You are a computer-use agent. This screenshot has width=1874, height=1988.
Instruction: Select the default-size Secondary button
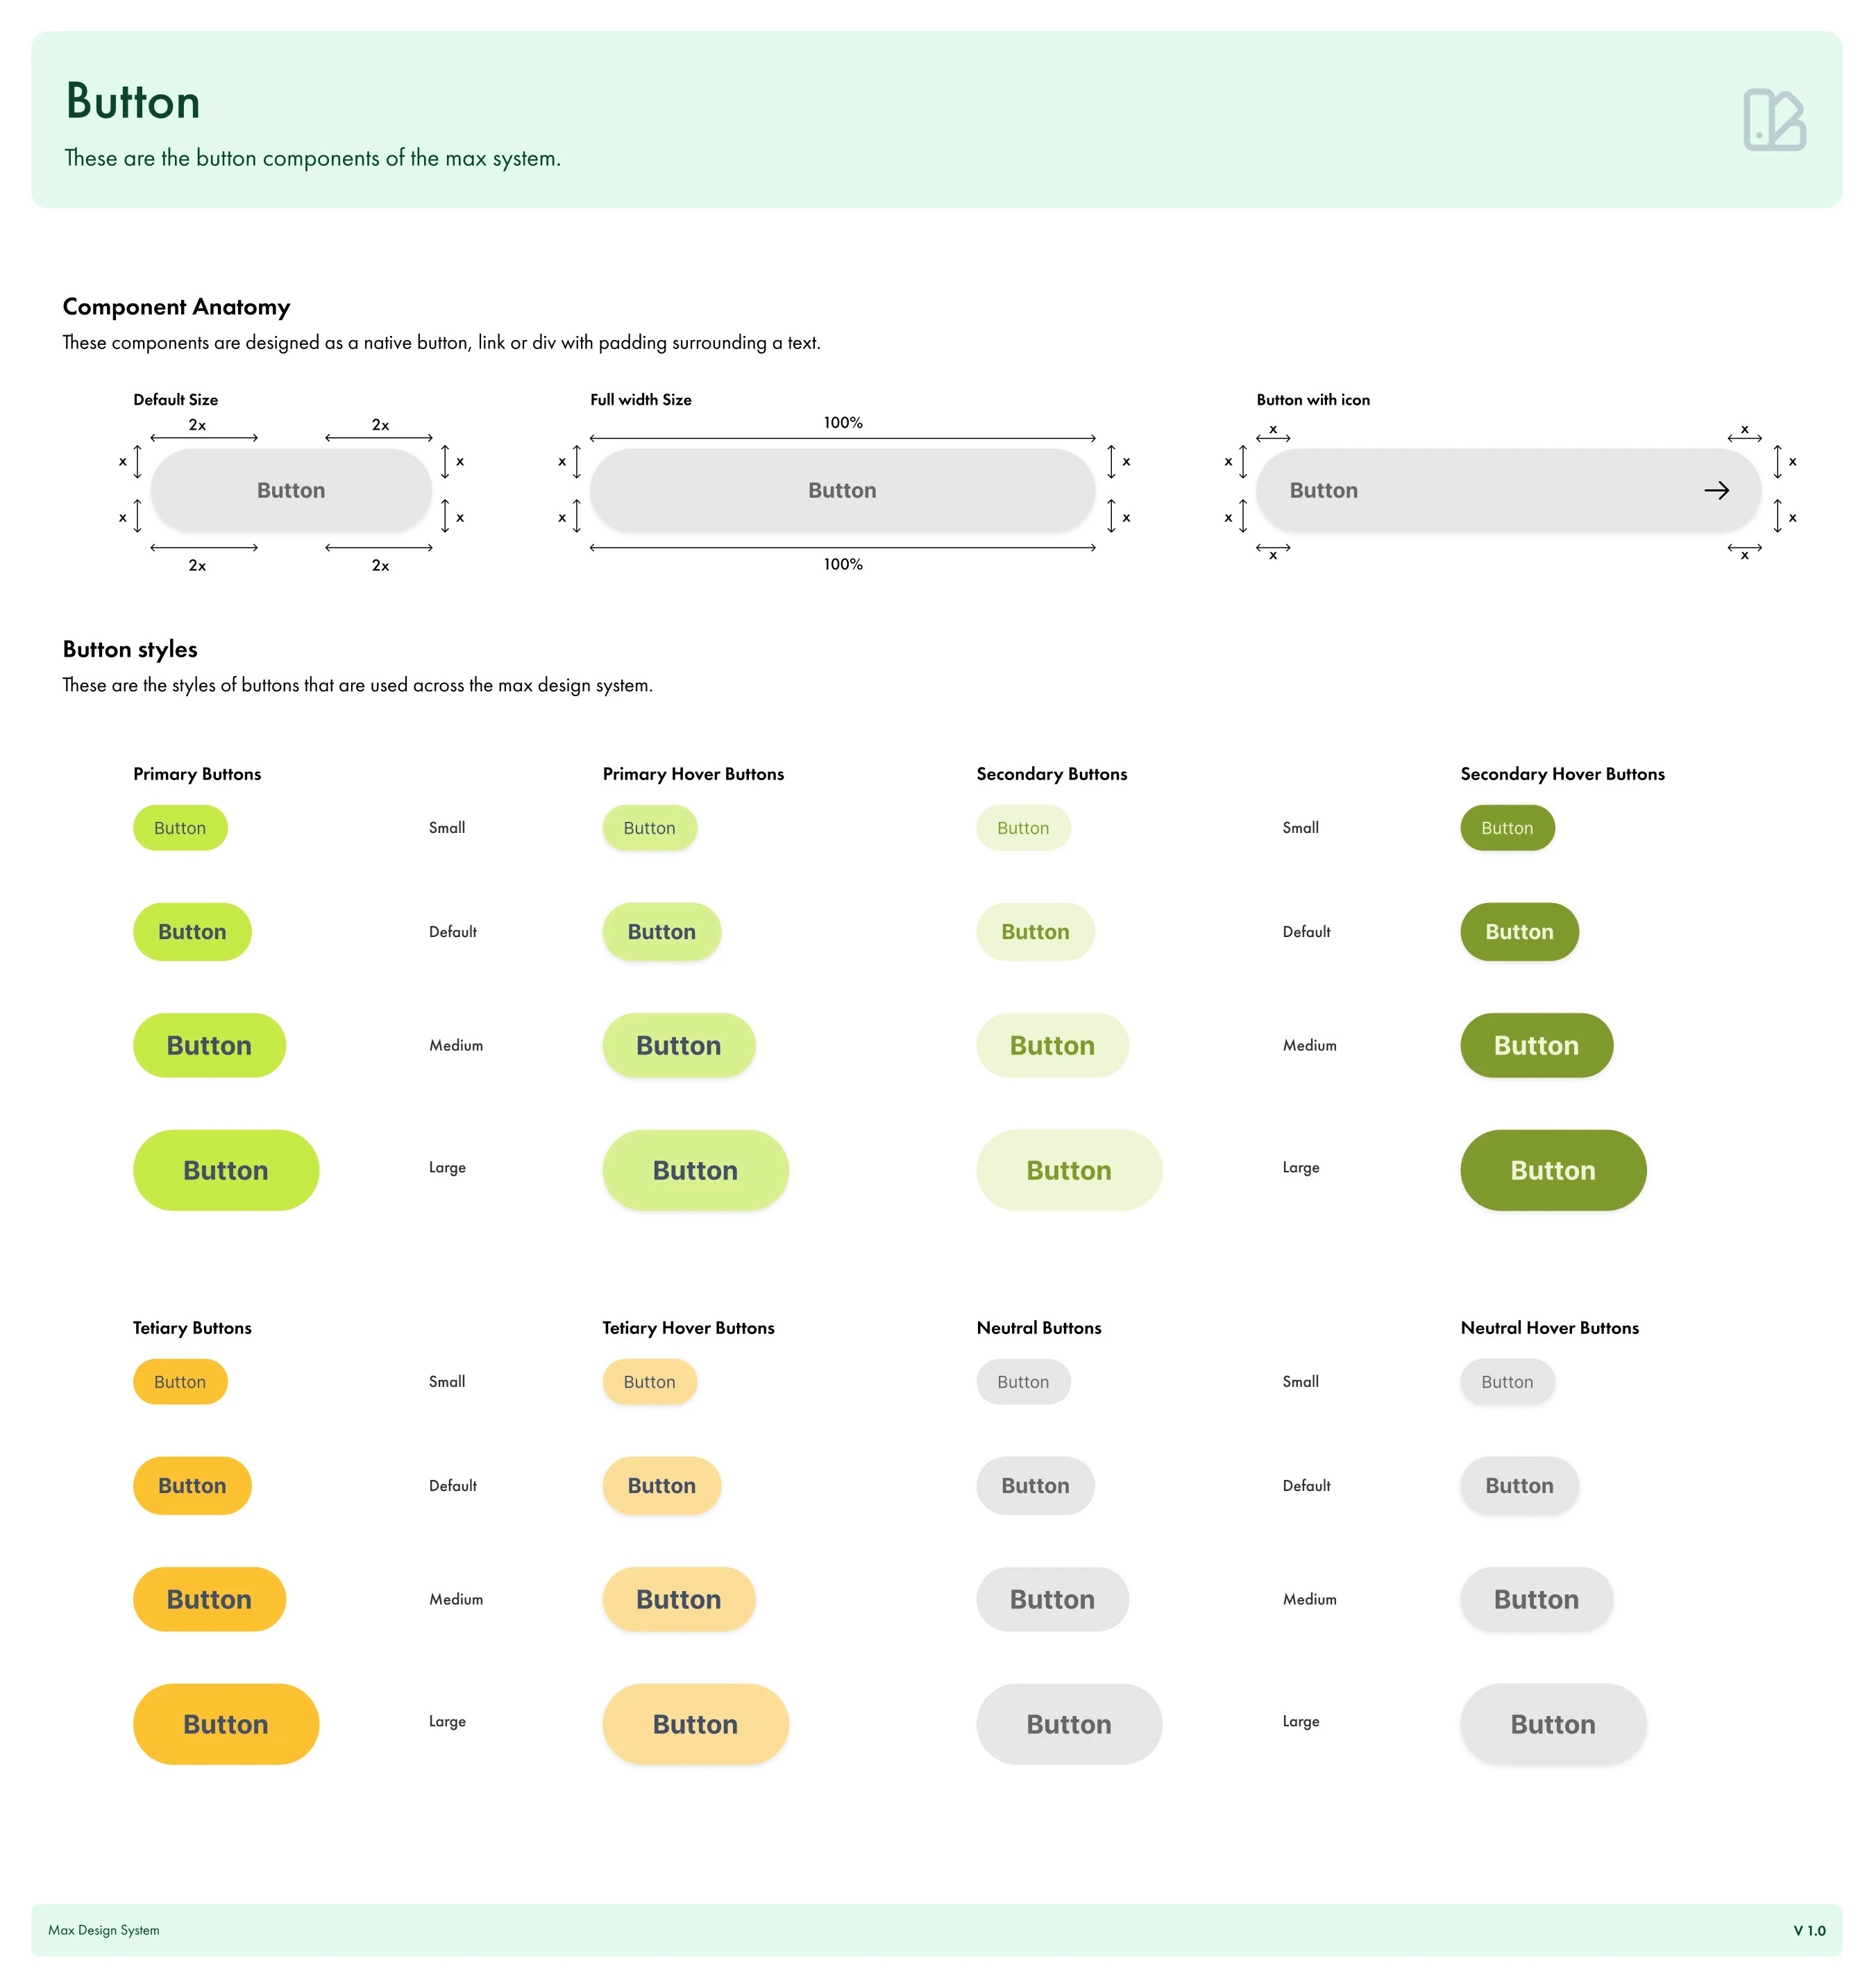pyautogui.click(x=1035, y=932)
